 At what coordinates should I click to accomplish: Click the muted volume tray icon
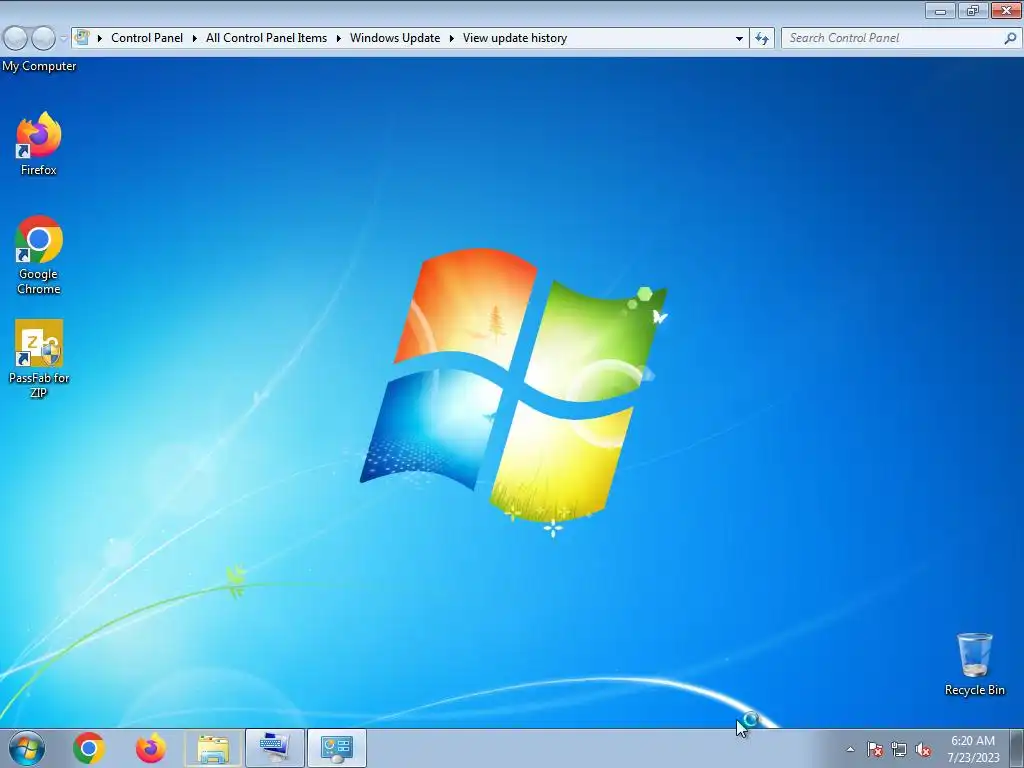pyautogui.click(x=923, y=749)
